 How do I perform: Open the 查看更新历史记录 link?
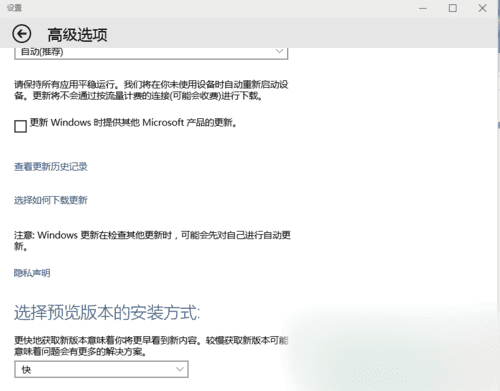pos(51,166)
